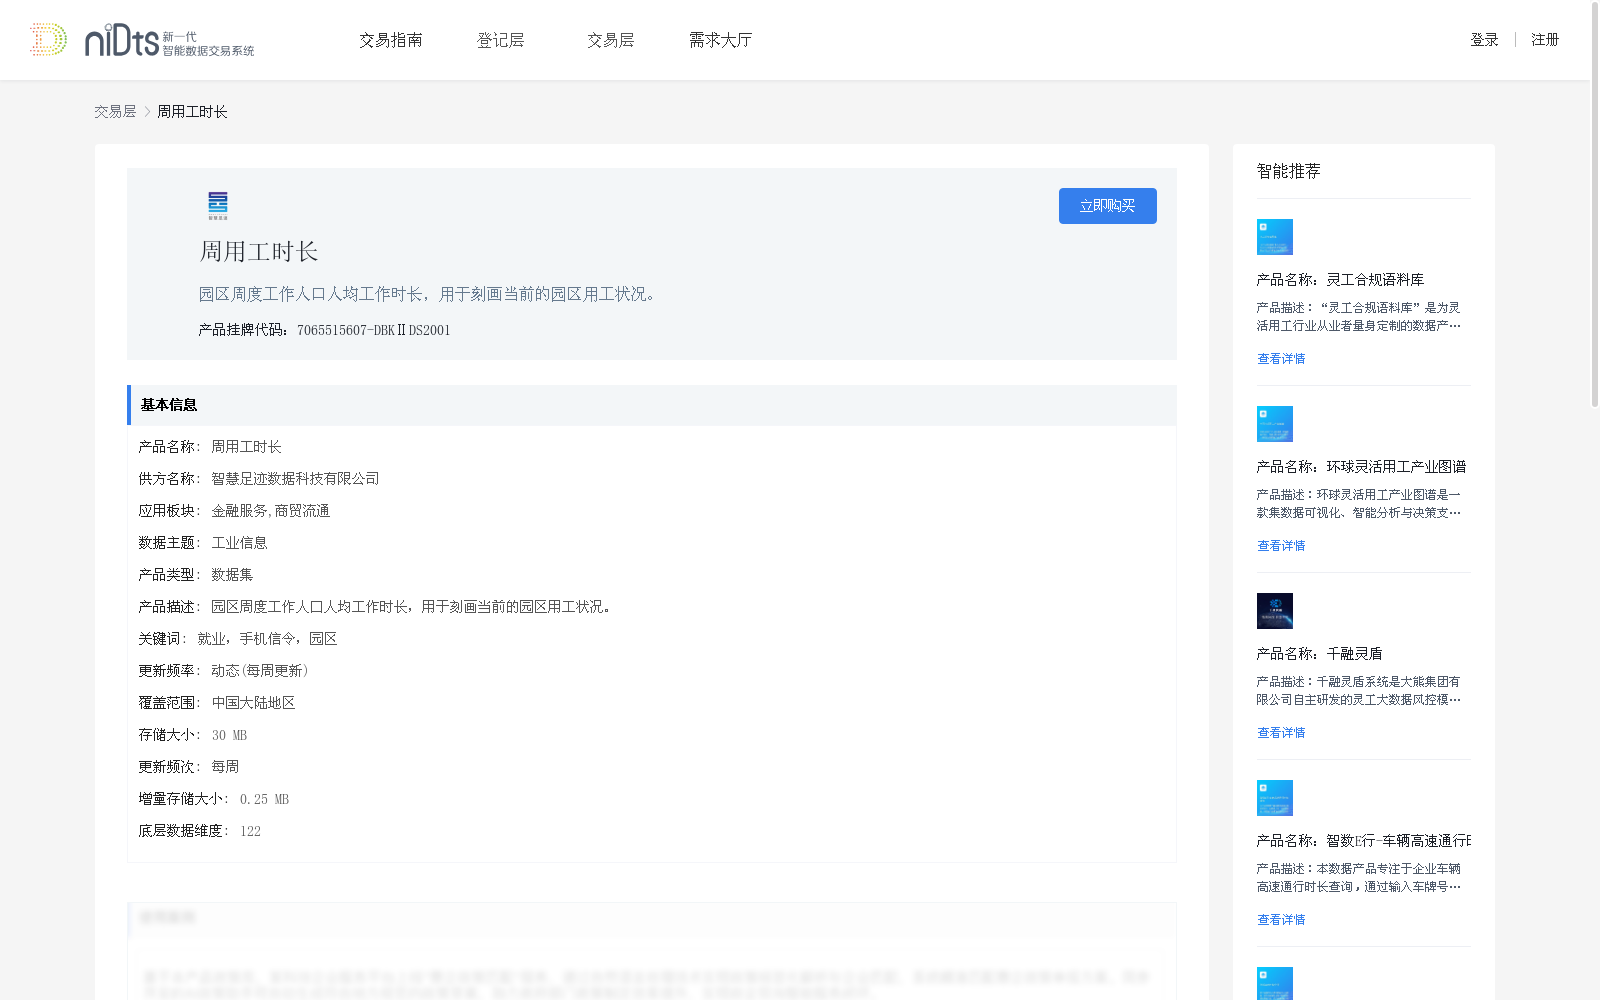Open the 智数E行 product thumbnail

[1275, 798]
